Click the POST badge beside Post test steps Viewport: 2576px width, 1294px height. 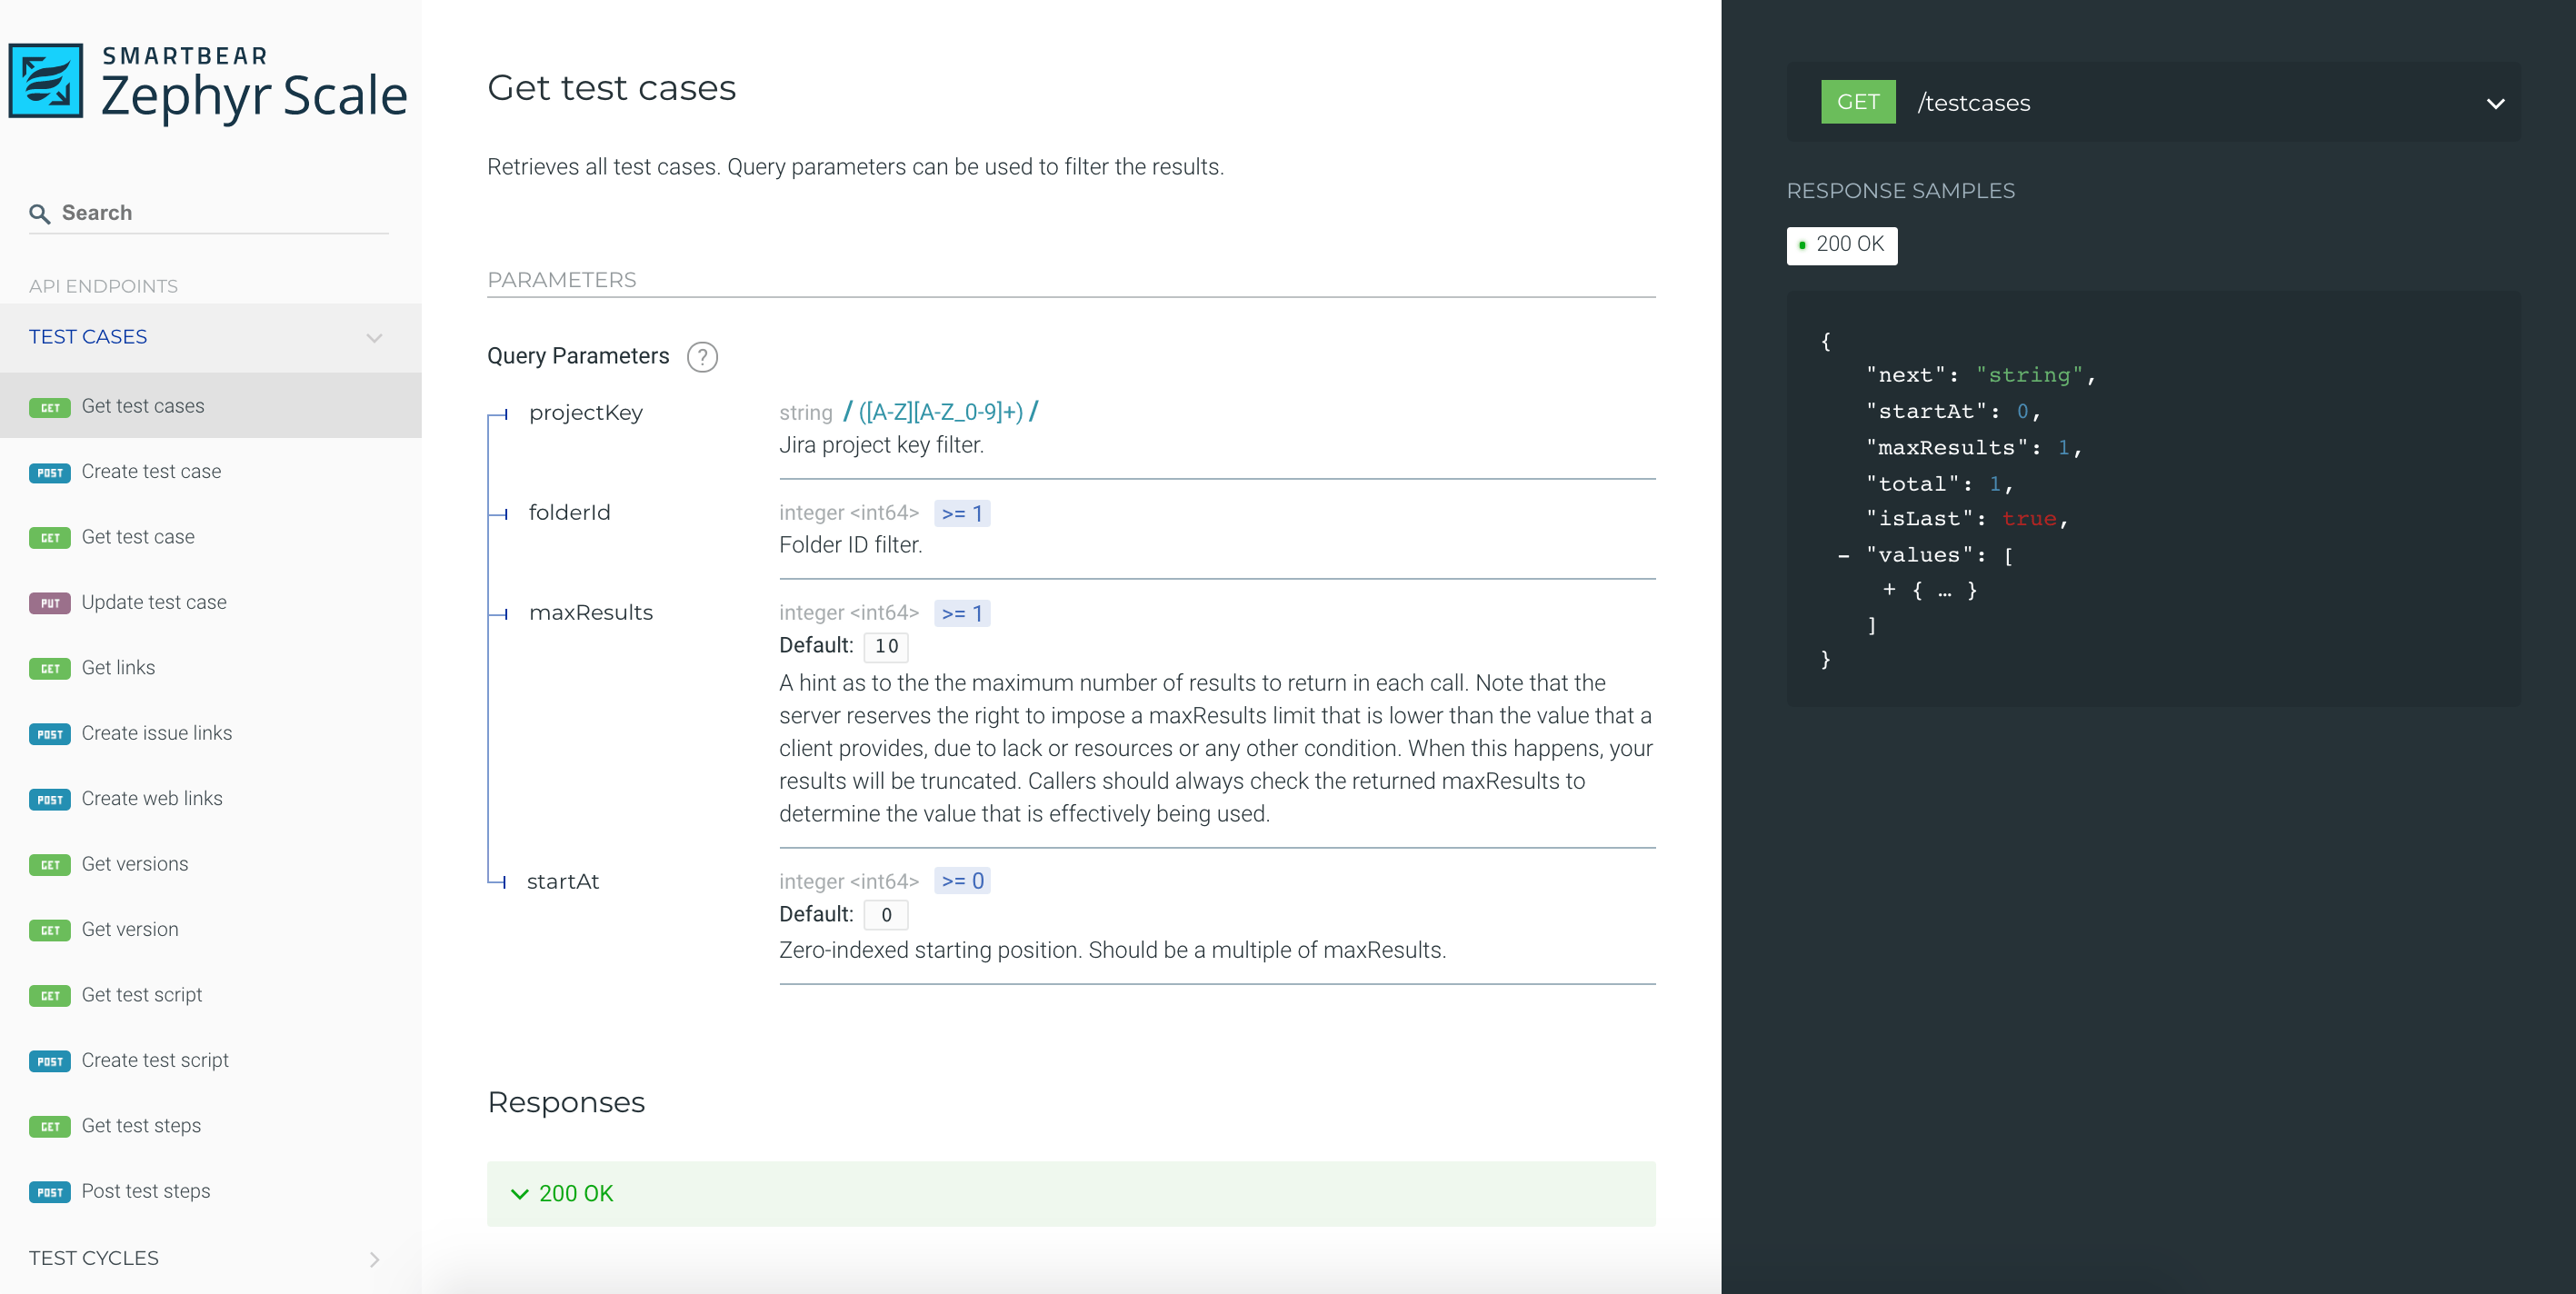point(49,1192)
